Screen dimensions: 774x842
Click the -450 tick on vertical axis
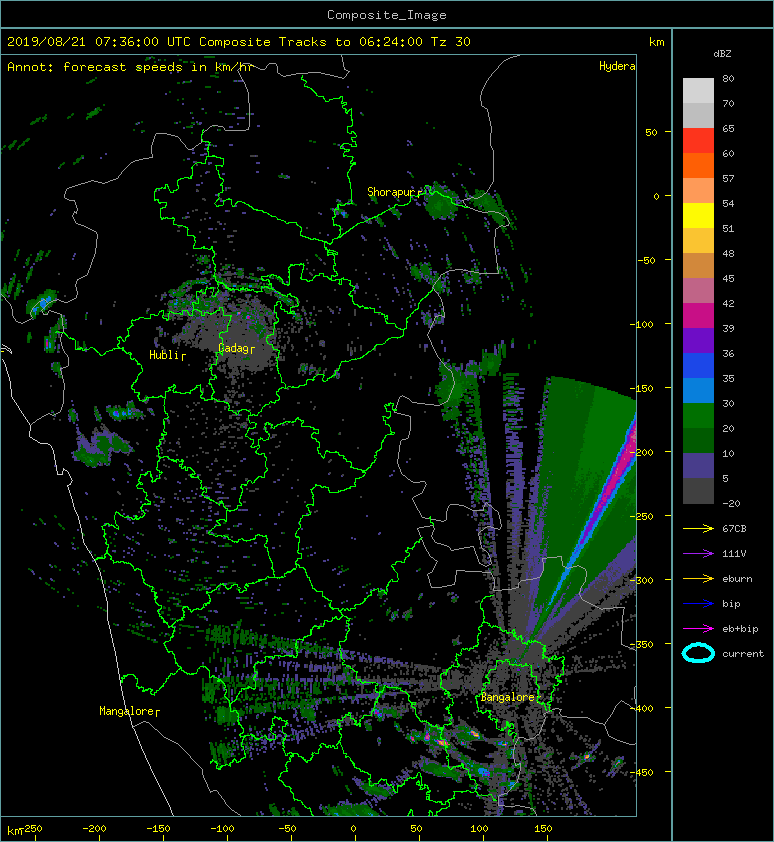[x=642, y=772]
